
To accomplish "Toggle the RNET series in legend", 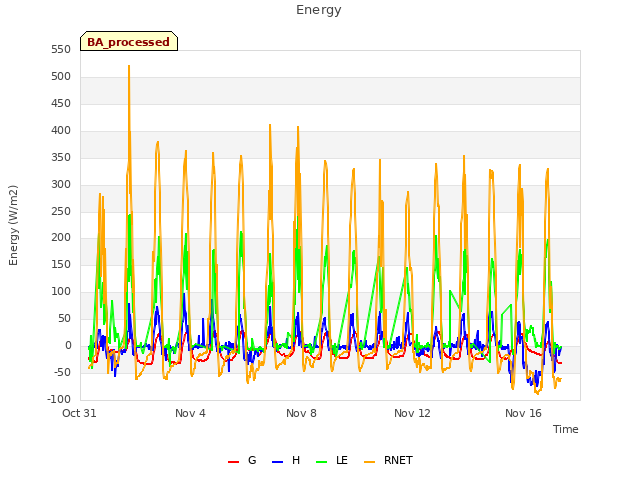I will pyautogui.click(x=388, y=460).
